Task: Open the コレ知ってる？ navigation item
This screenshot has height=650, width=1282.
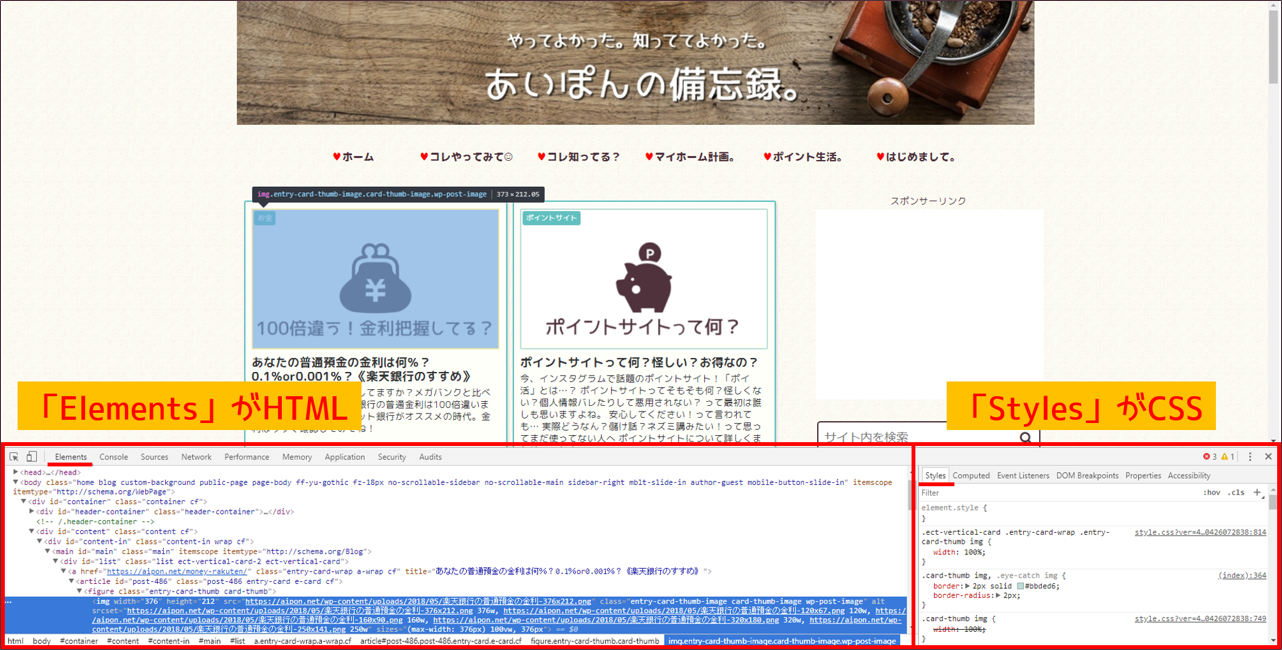Action: [578, 157]
